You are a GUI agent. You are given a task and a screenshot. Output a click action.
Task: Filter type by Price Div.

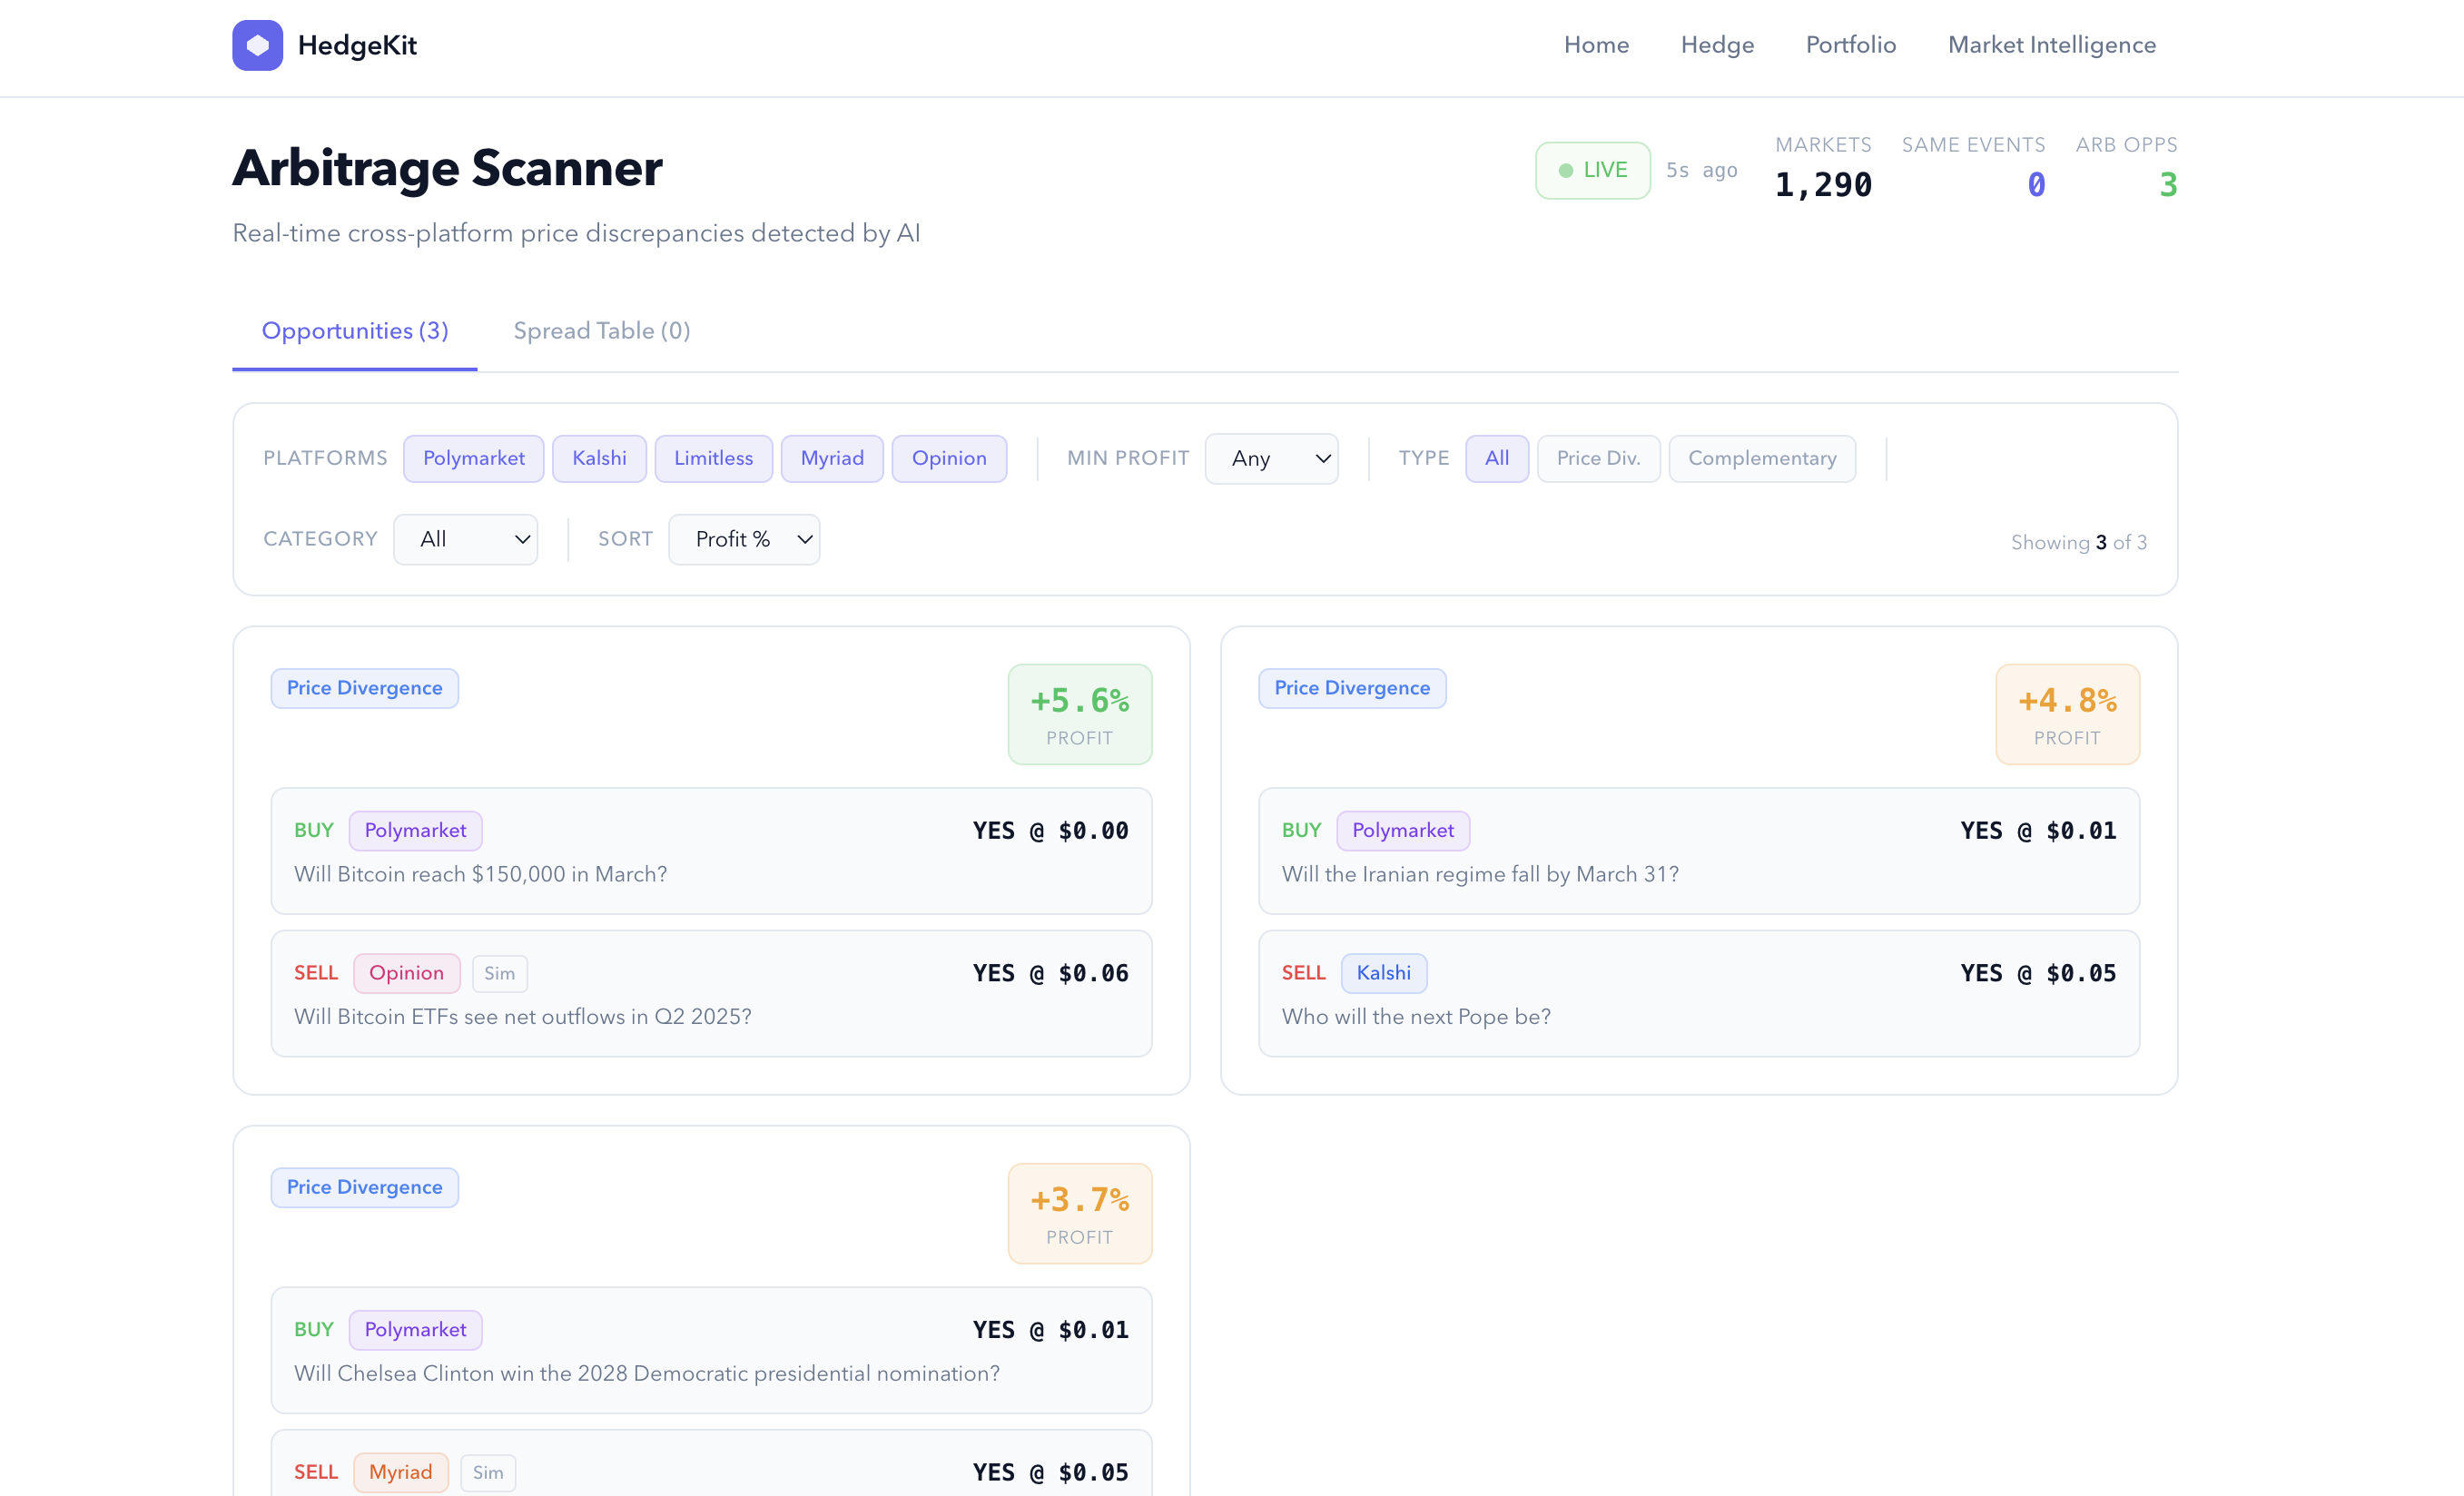pyautogui.click(x=1597, y=458)
